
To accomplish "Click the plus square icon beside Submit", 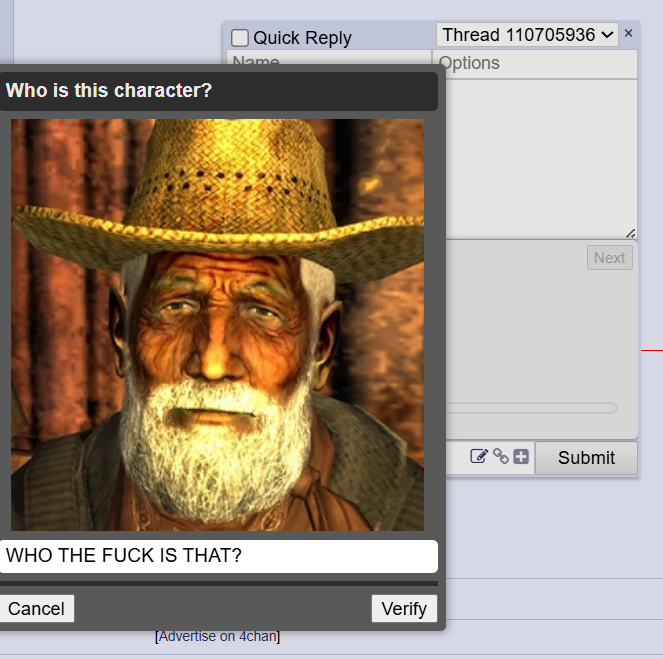I will pos(521,457).
